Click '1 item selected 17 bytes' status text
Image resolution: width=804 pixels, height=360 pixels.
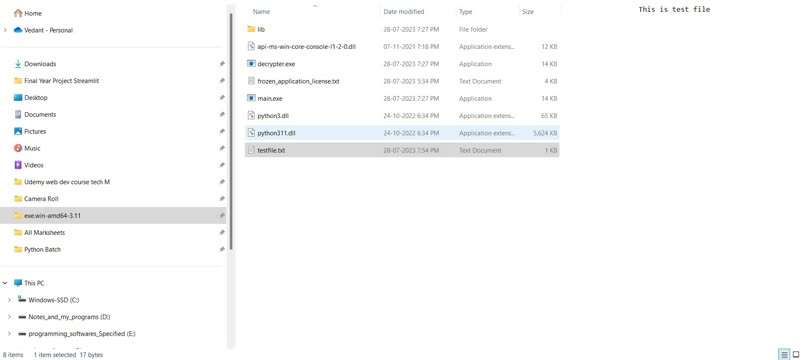68,354
